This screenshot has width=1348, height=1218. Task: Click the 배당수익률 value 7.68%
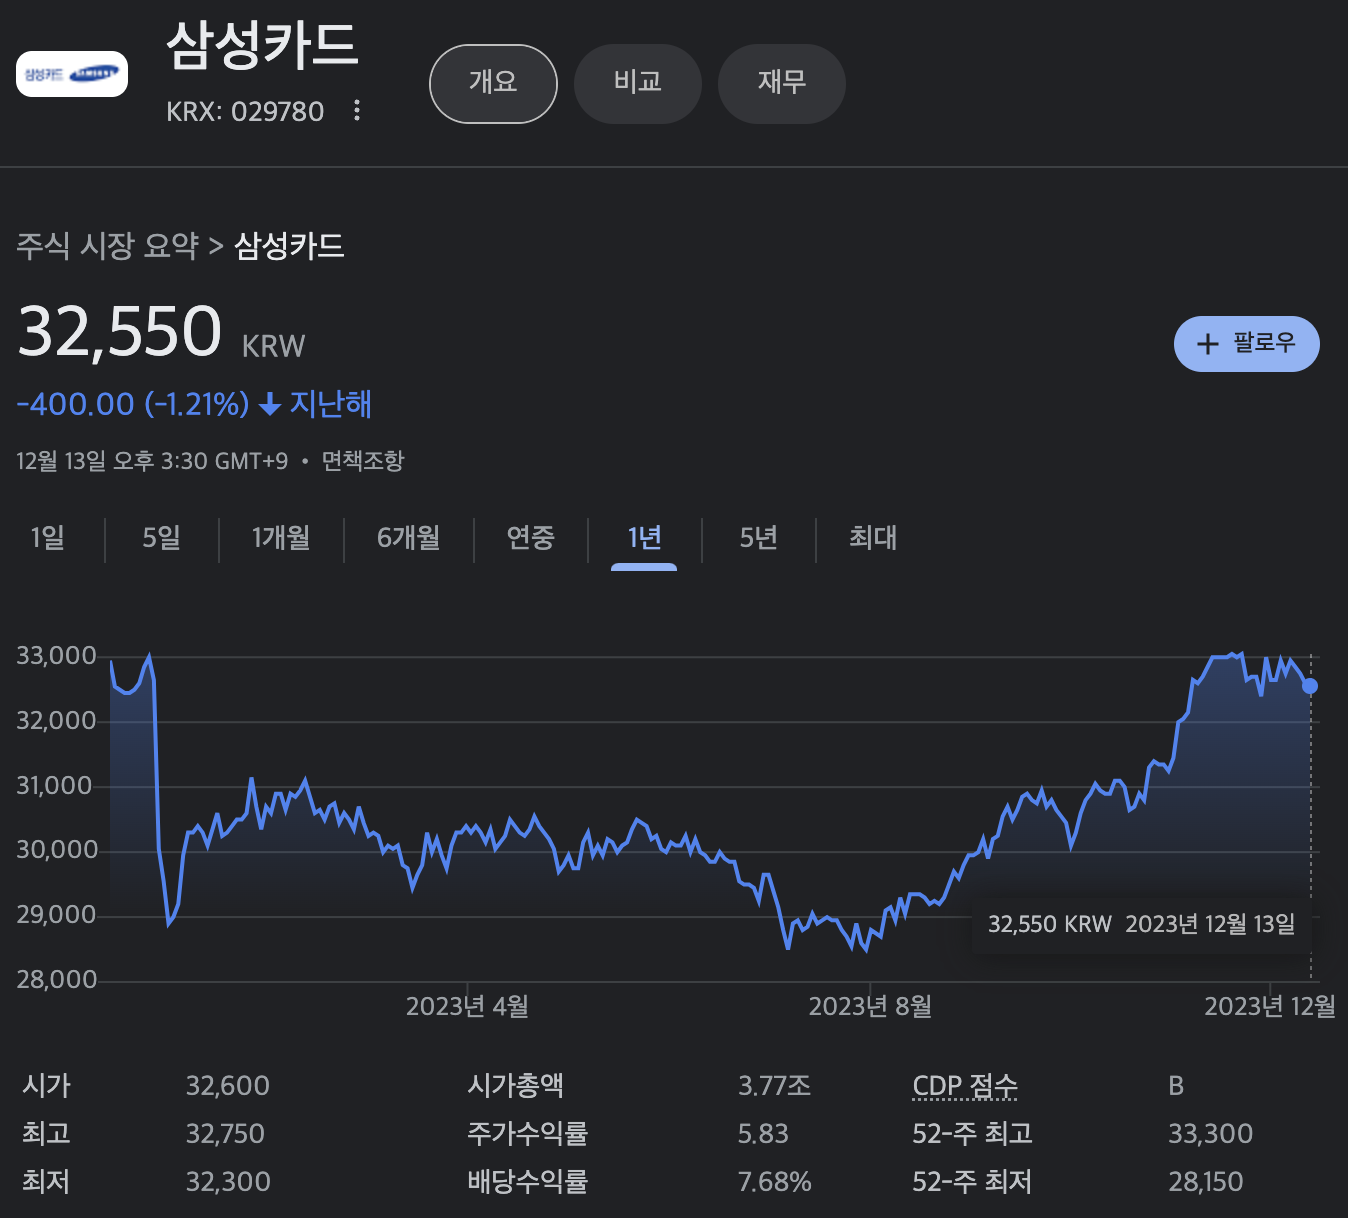775,1182
